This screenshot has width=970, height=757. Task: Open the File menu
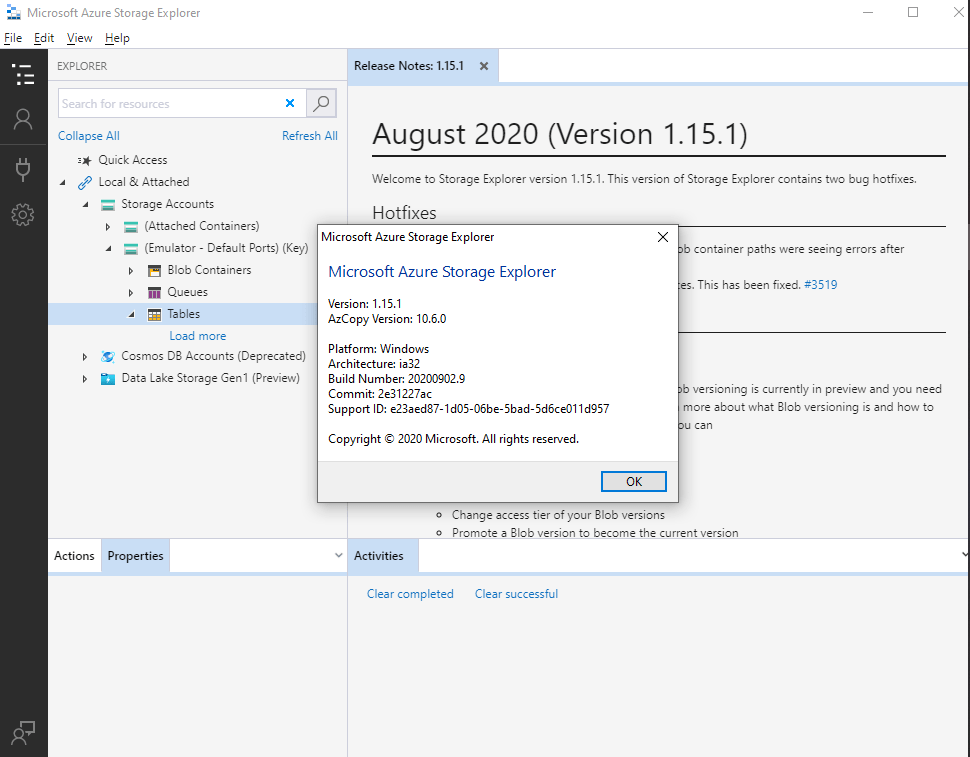13,38
